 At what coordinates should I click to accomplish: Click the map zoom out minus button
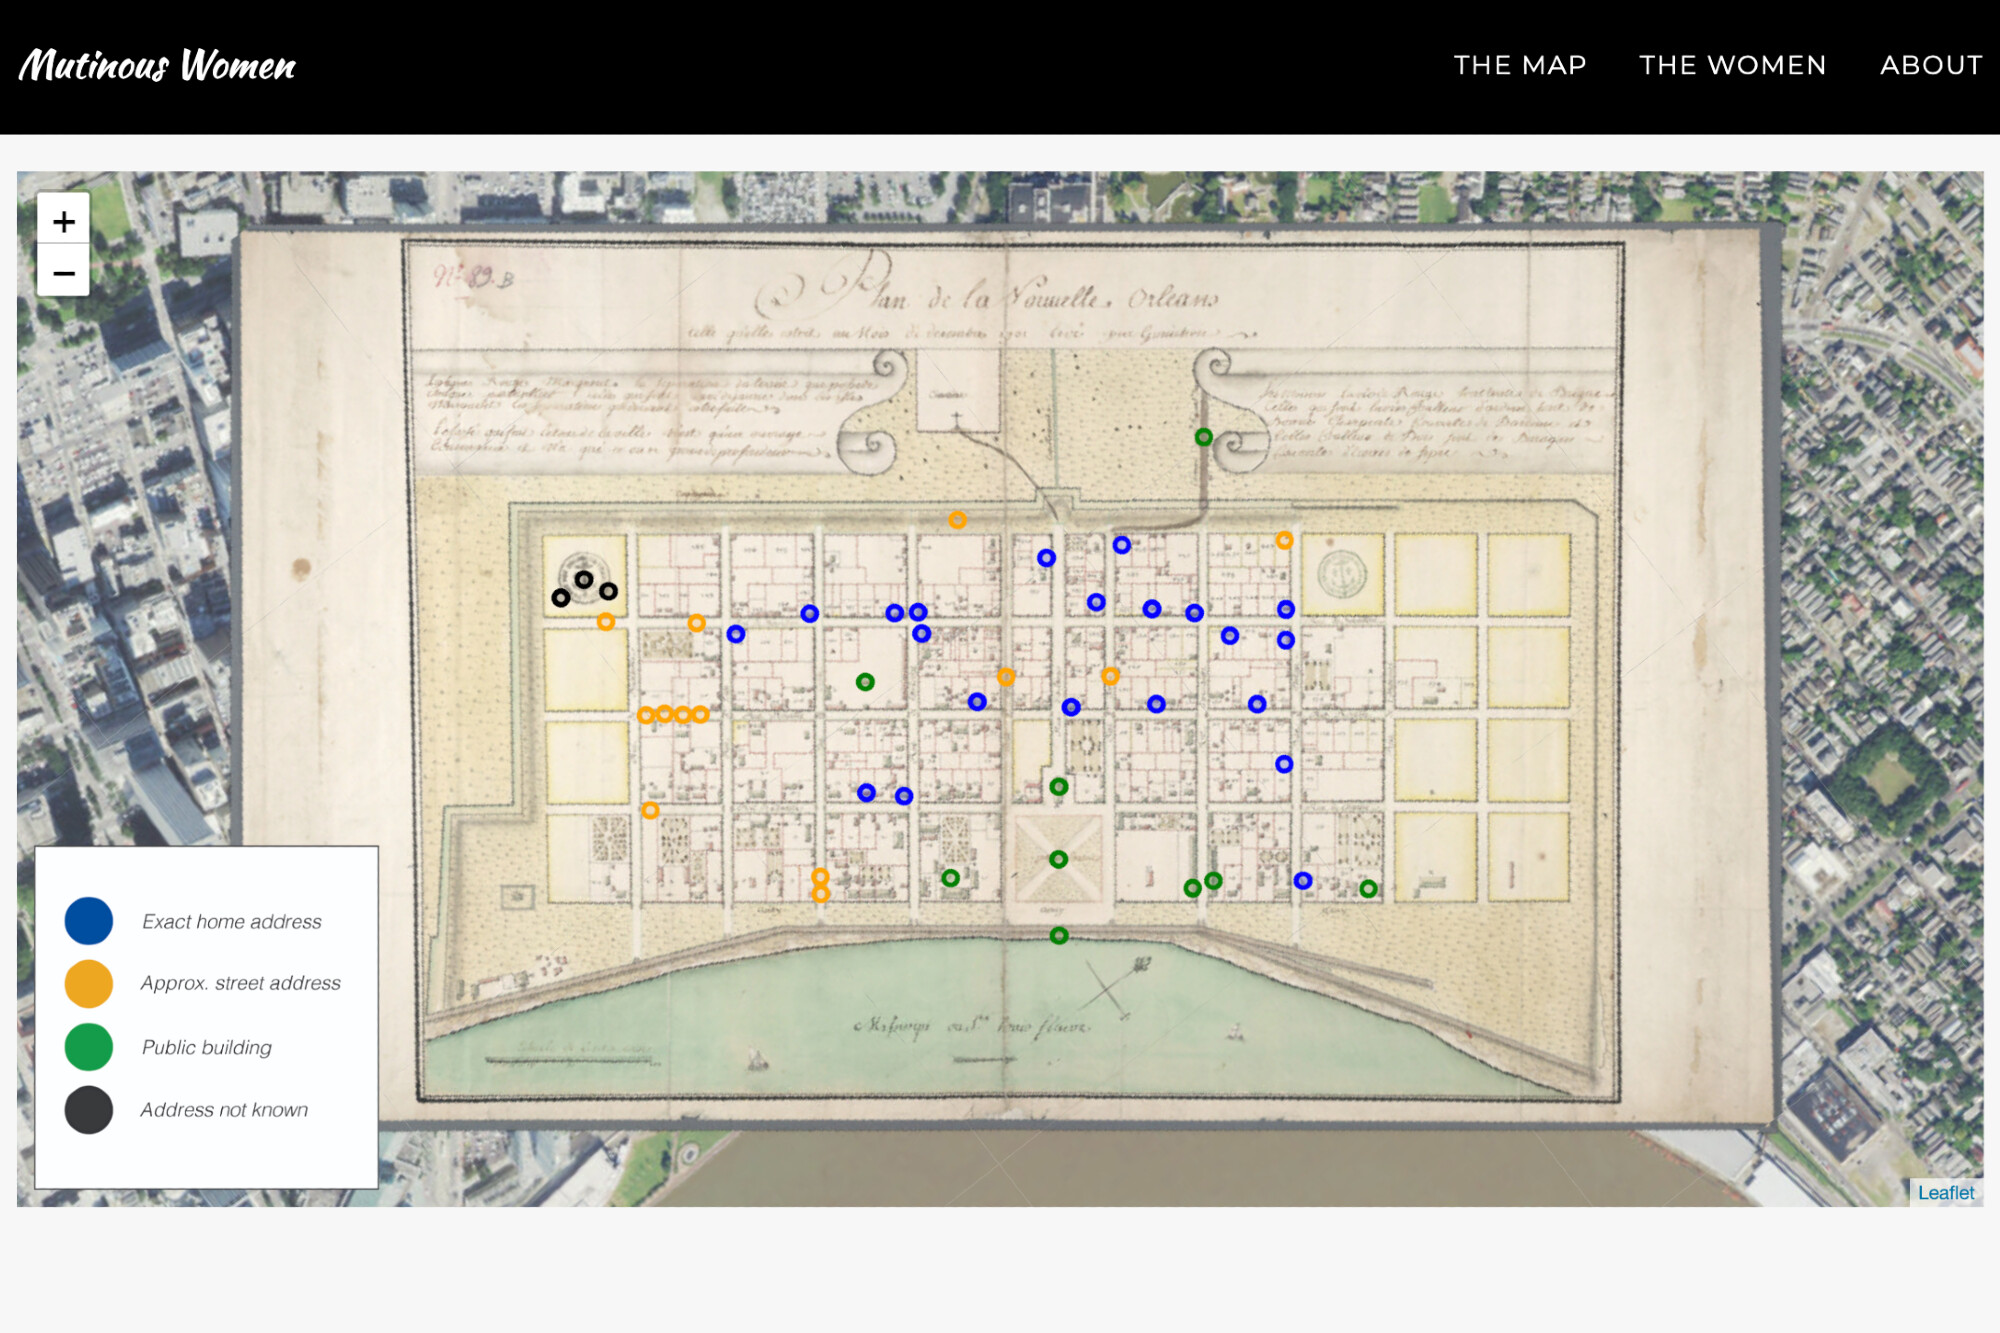click(63, 272)
